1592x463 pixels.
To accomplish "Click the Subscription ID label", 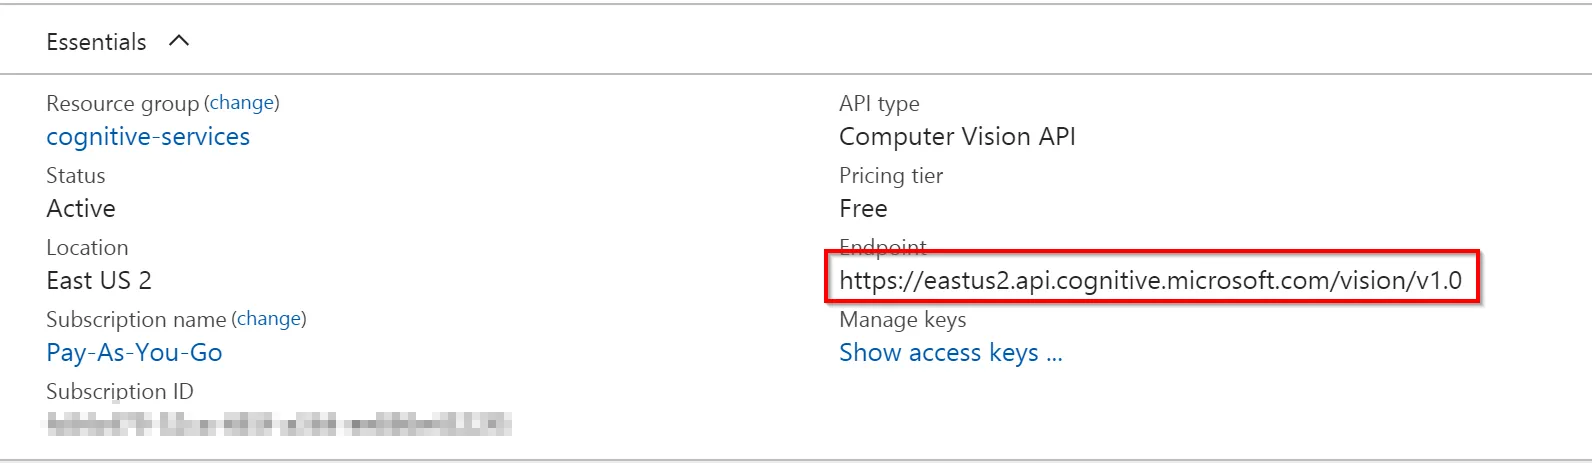I will [120, 391].
